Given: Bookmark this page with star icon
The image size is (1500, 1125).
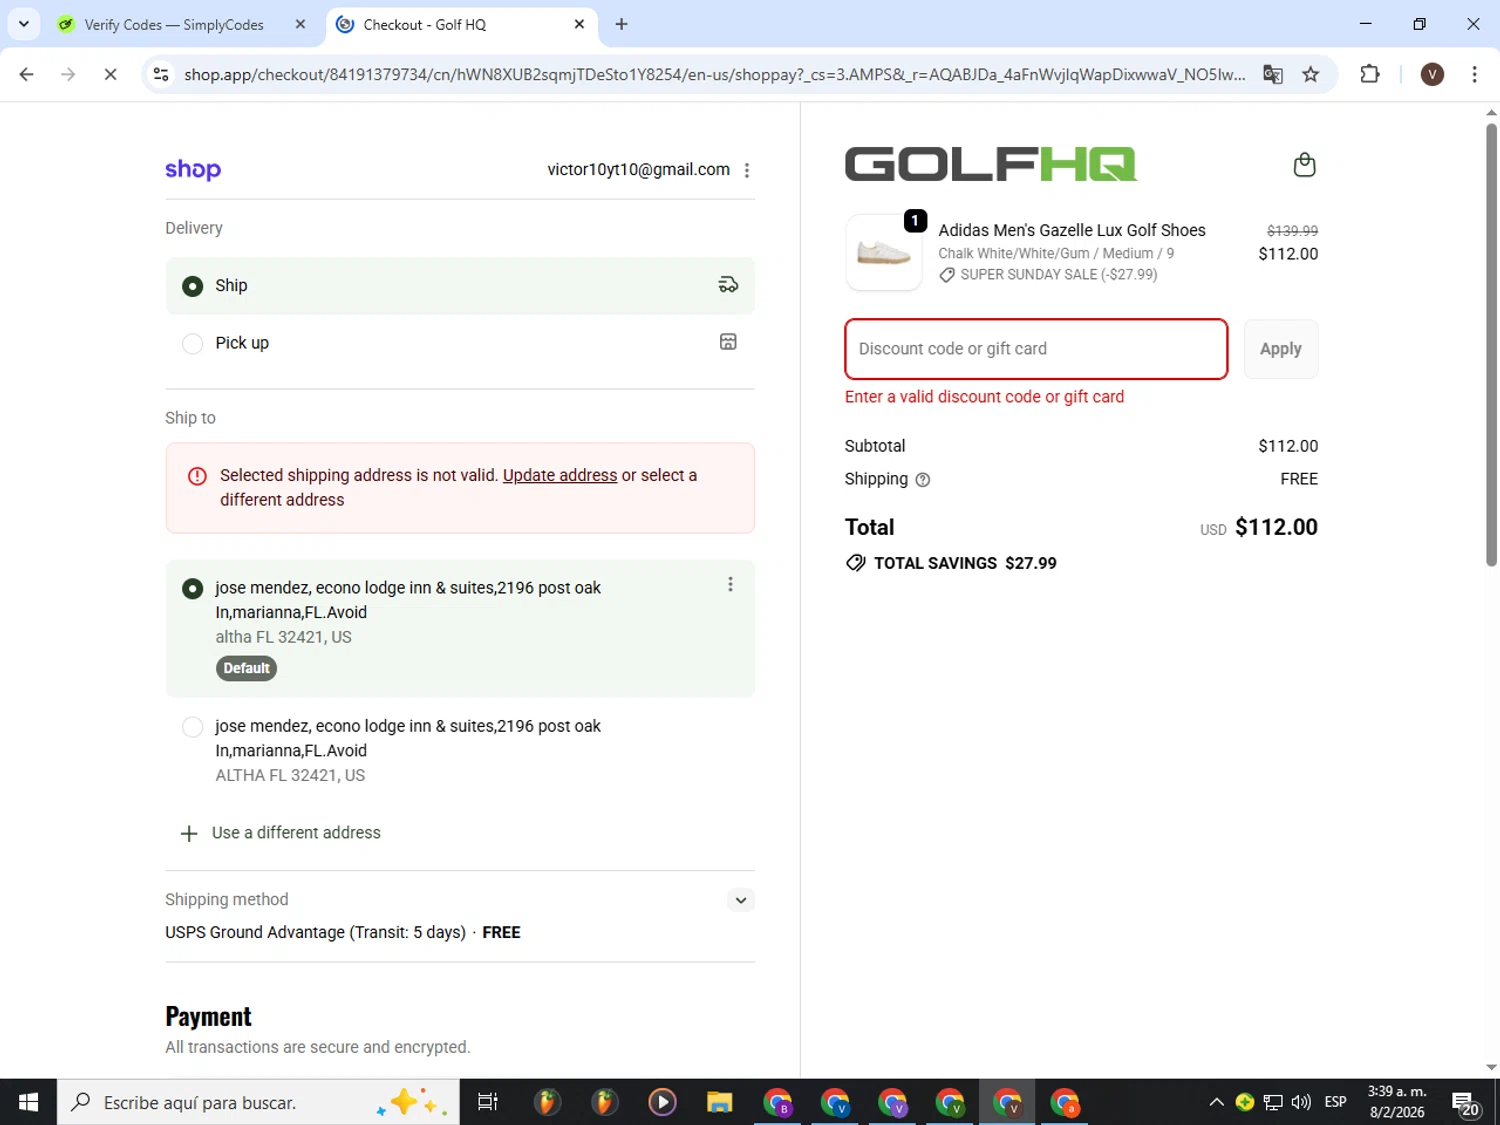Looking at the screenshot, I should (x=1310, y=74).
